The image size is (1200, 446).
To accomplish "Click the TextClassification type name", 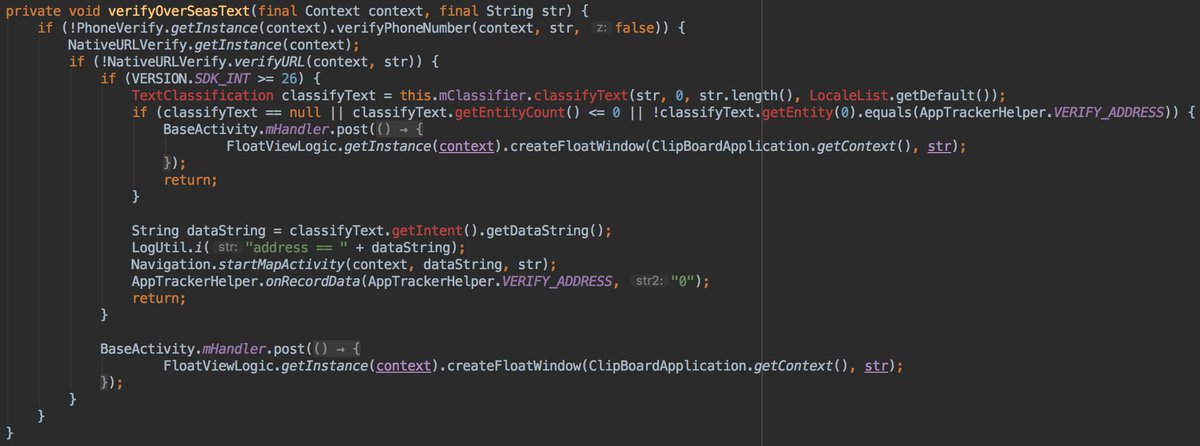I will click(203, 96).
